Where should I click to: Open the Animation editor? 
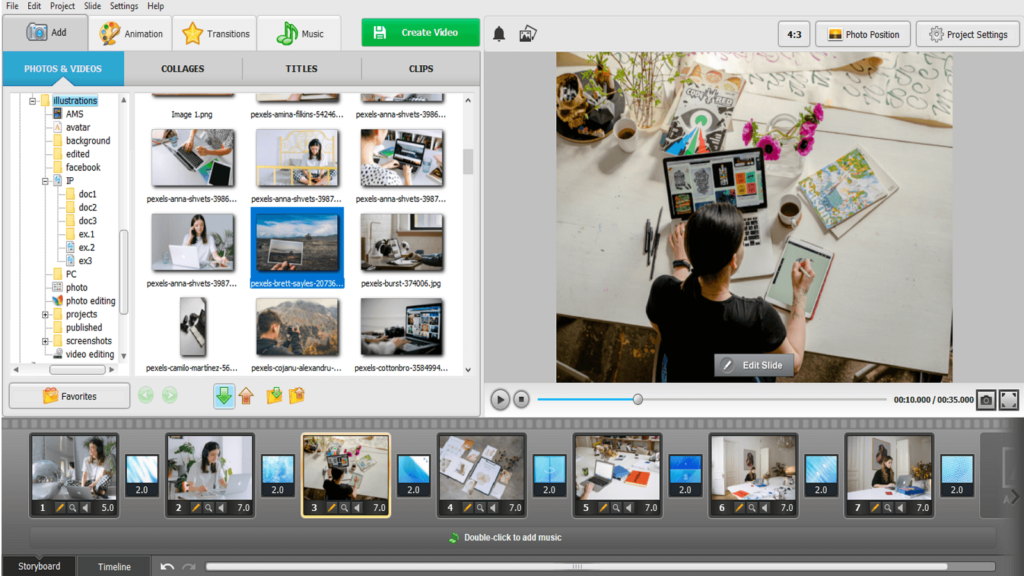(x=130, y=32)
